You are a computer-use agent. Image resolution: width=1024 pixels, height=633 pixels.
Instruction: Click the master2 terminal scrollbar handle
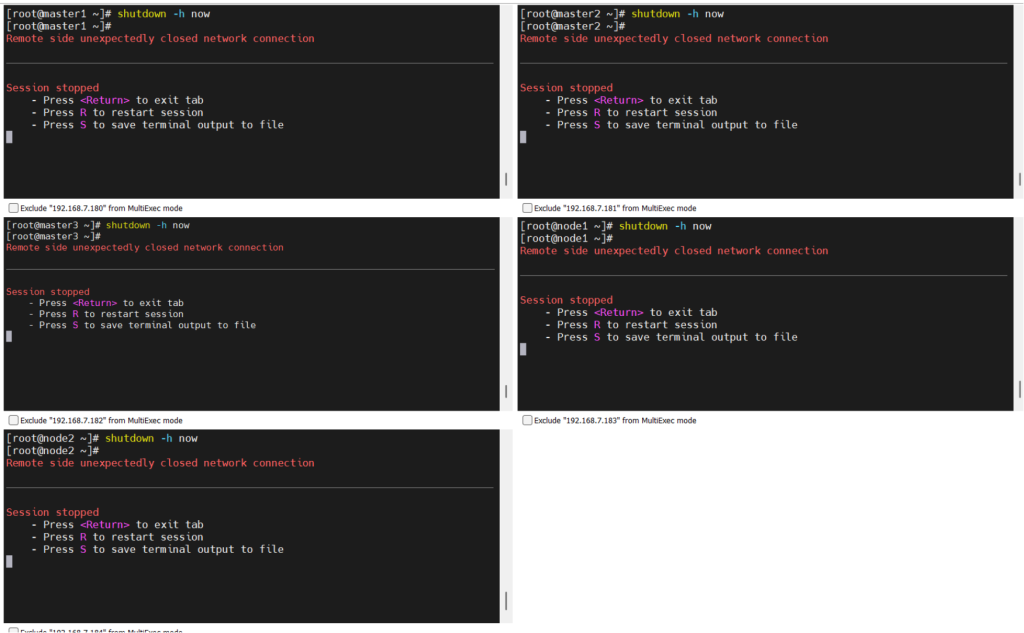pyautogui.click(x=1019, y=179)
